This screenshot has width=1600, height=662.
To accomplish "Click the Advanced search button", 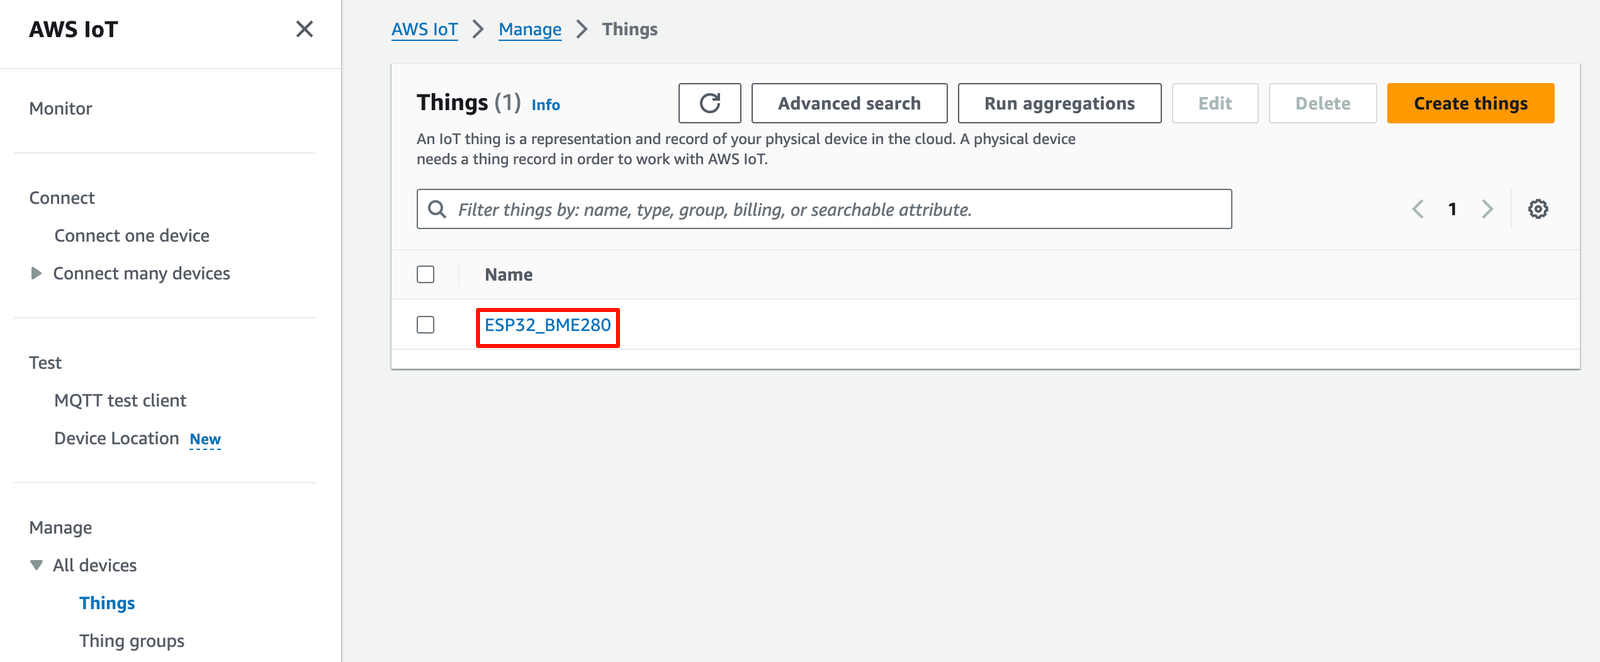I will (x=849, y=103).
